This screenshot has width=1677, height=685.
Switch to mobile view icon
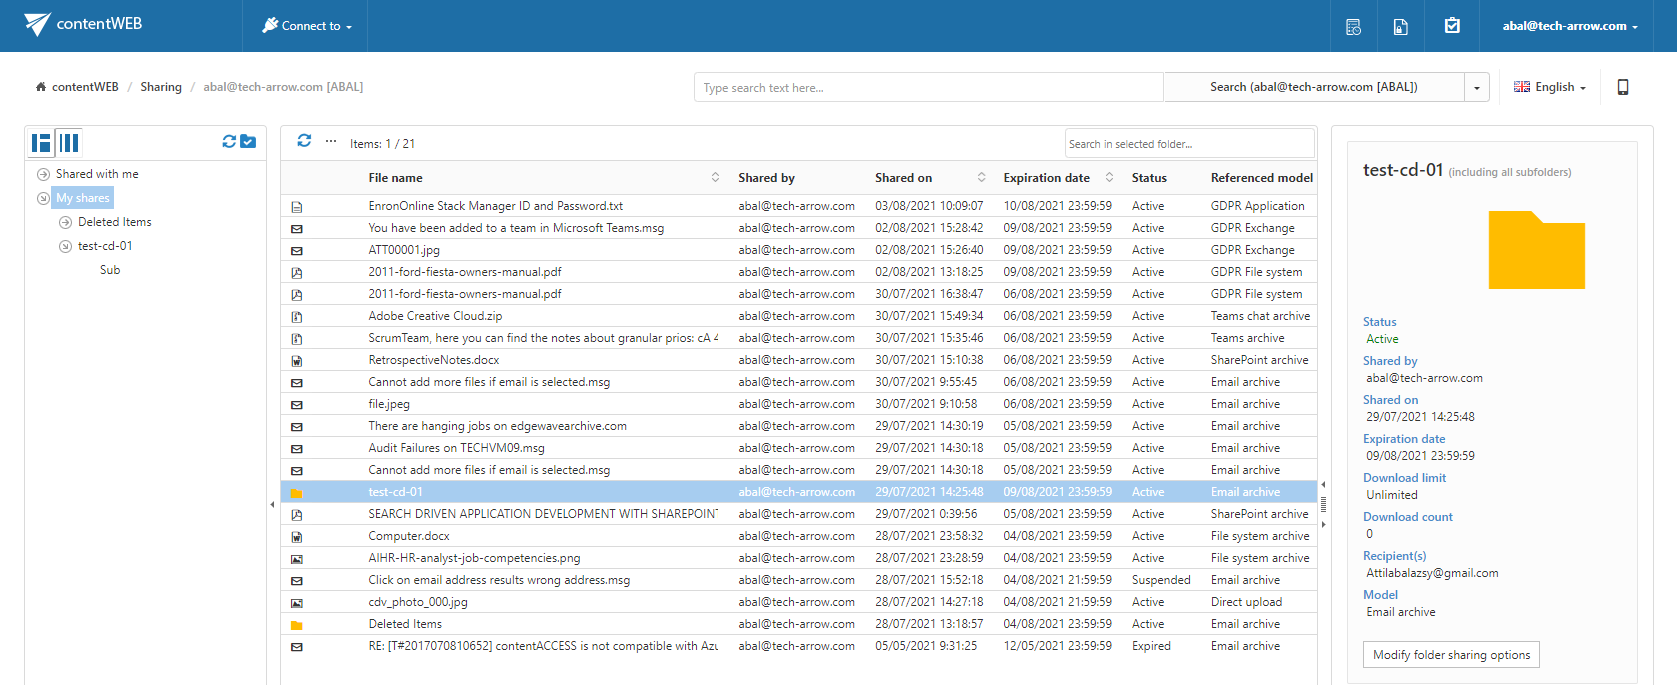[1623, 87]
